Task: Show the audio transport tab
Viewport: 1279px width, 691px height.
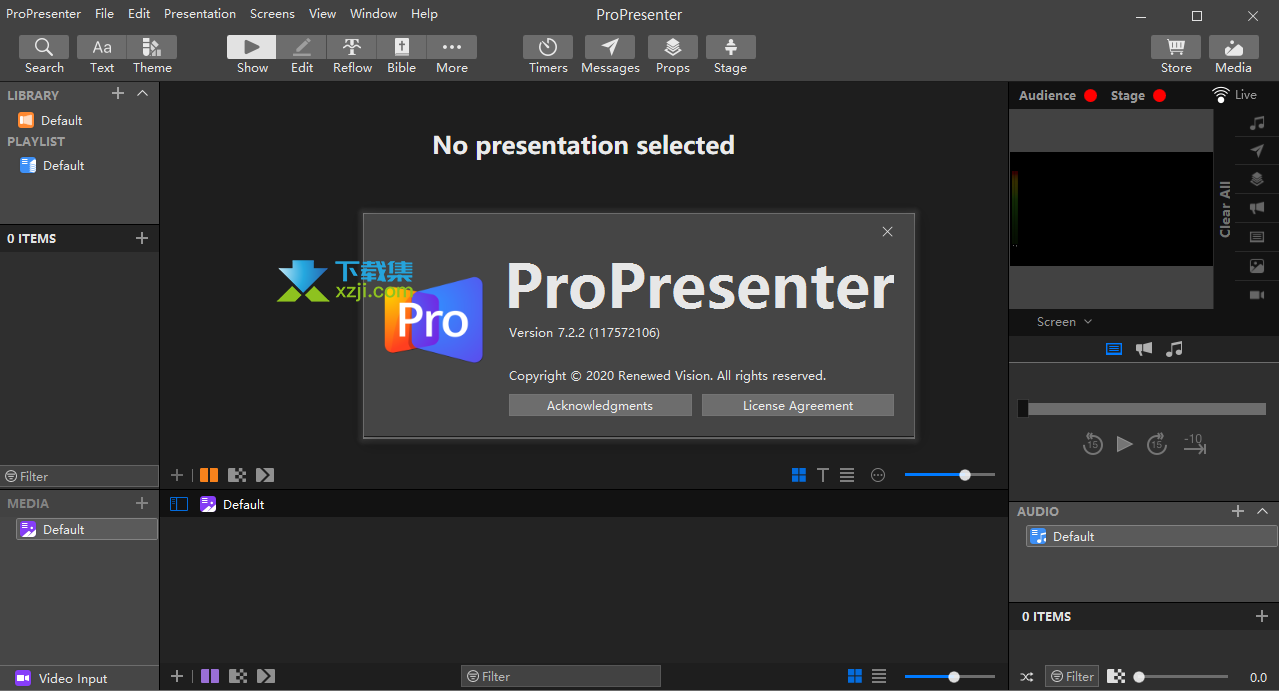Action: click(1175, 349)
